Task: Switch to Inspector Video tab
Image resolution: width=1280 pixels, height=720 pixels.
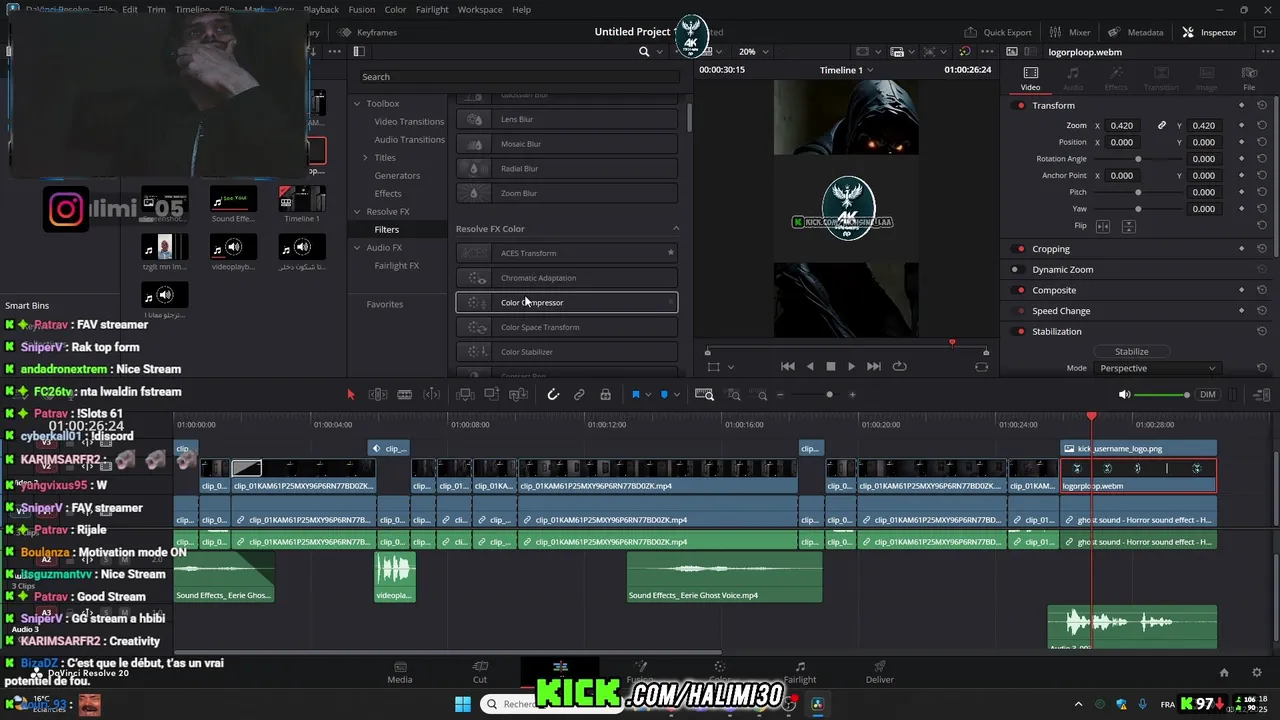Action: point(1030,78)
